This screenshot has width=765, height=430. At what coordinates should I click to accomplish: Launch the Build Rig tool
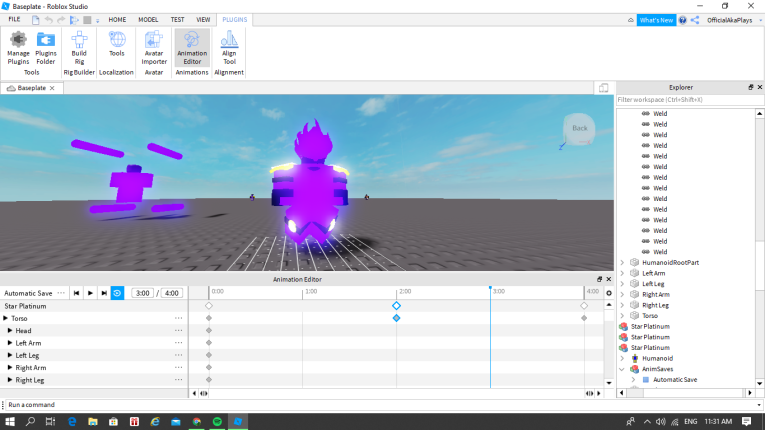(x=79, y=48)
